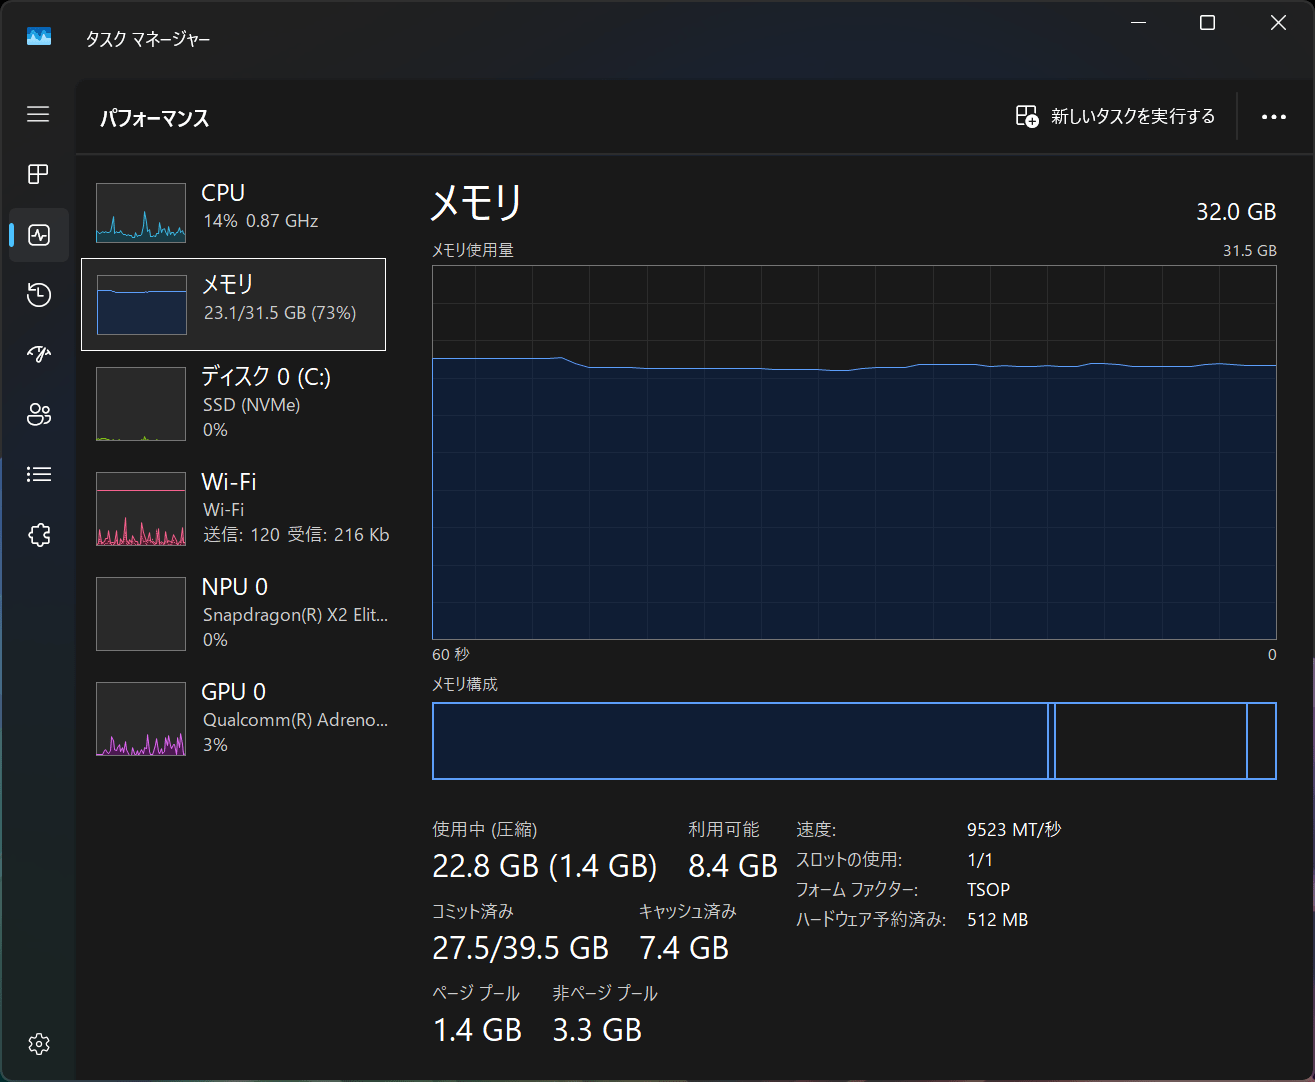Open the Details list page icon
The height and width of the screenshot is (1082, 1315).
click(38, 474)
